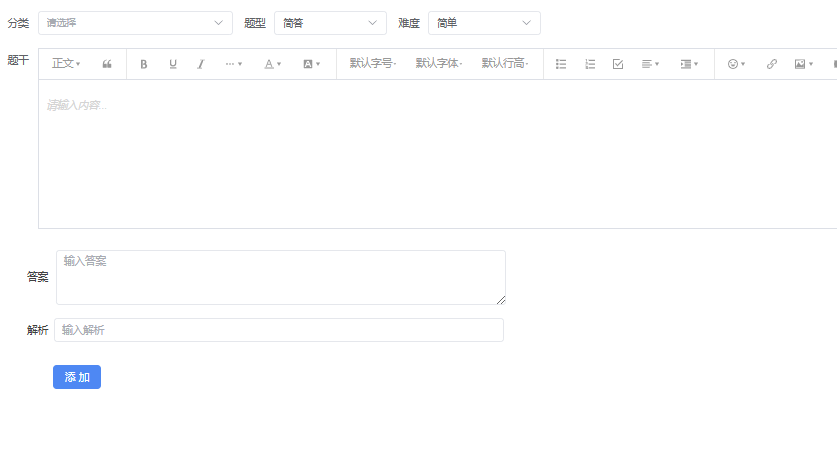
Task: Open the 分类 category dropdown
Action: [x=135, y=23]
